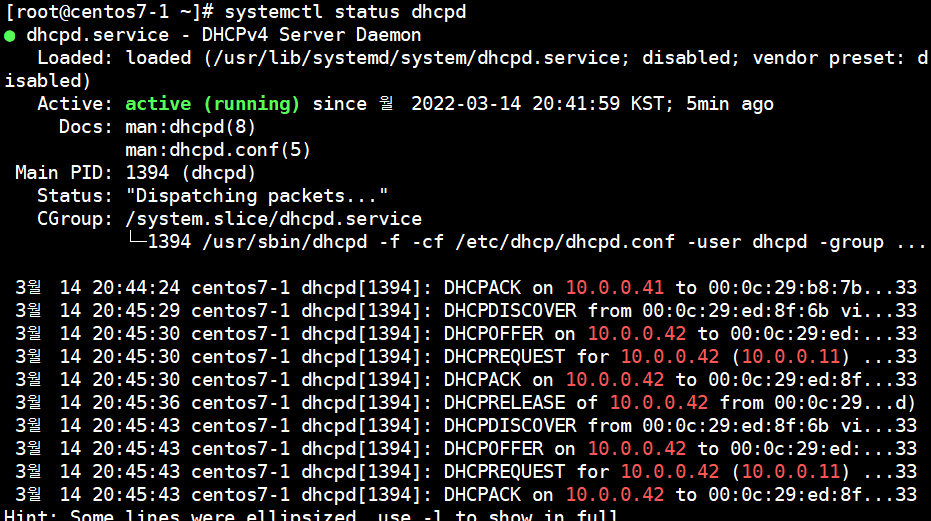
Task: Click the 'Hint: Some lines were ellipsized' line
Action: (311, 515)
